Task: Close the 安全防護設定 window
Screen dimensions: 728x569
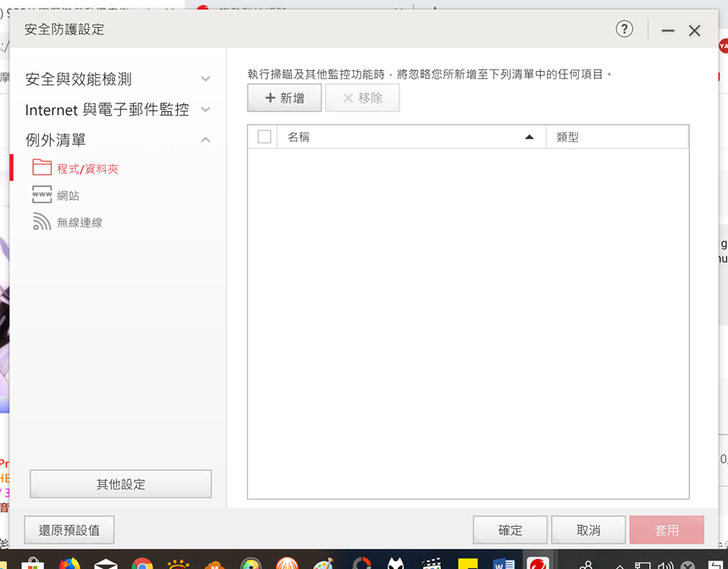Action: click(695, 31)
